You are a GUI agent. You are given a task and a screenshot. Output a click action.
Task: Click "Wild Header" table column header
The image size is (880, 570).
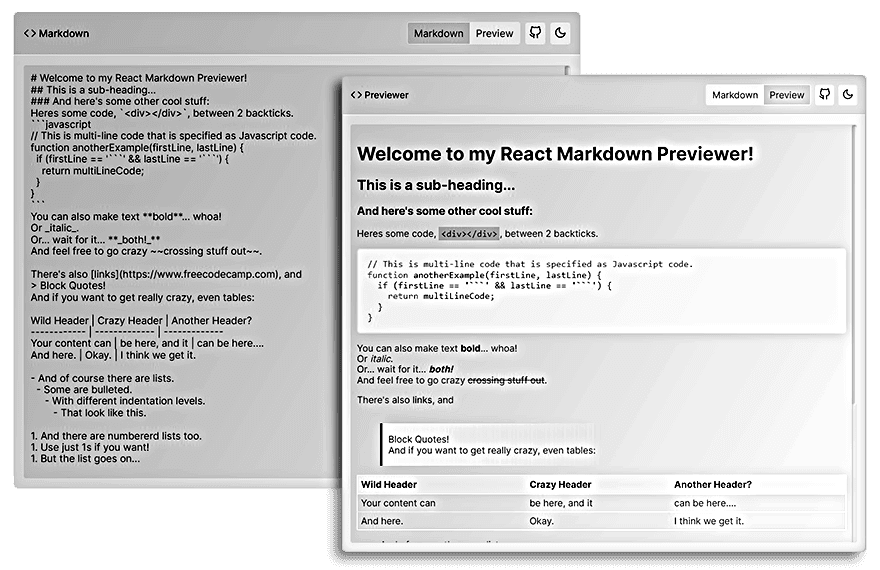click(x=389, y=485)
